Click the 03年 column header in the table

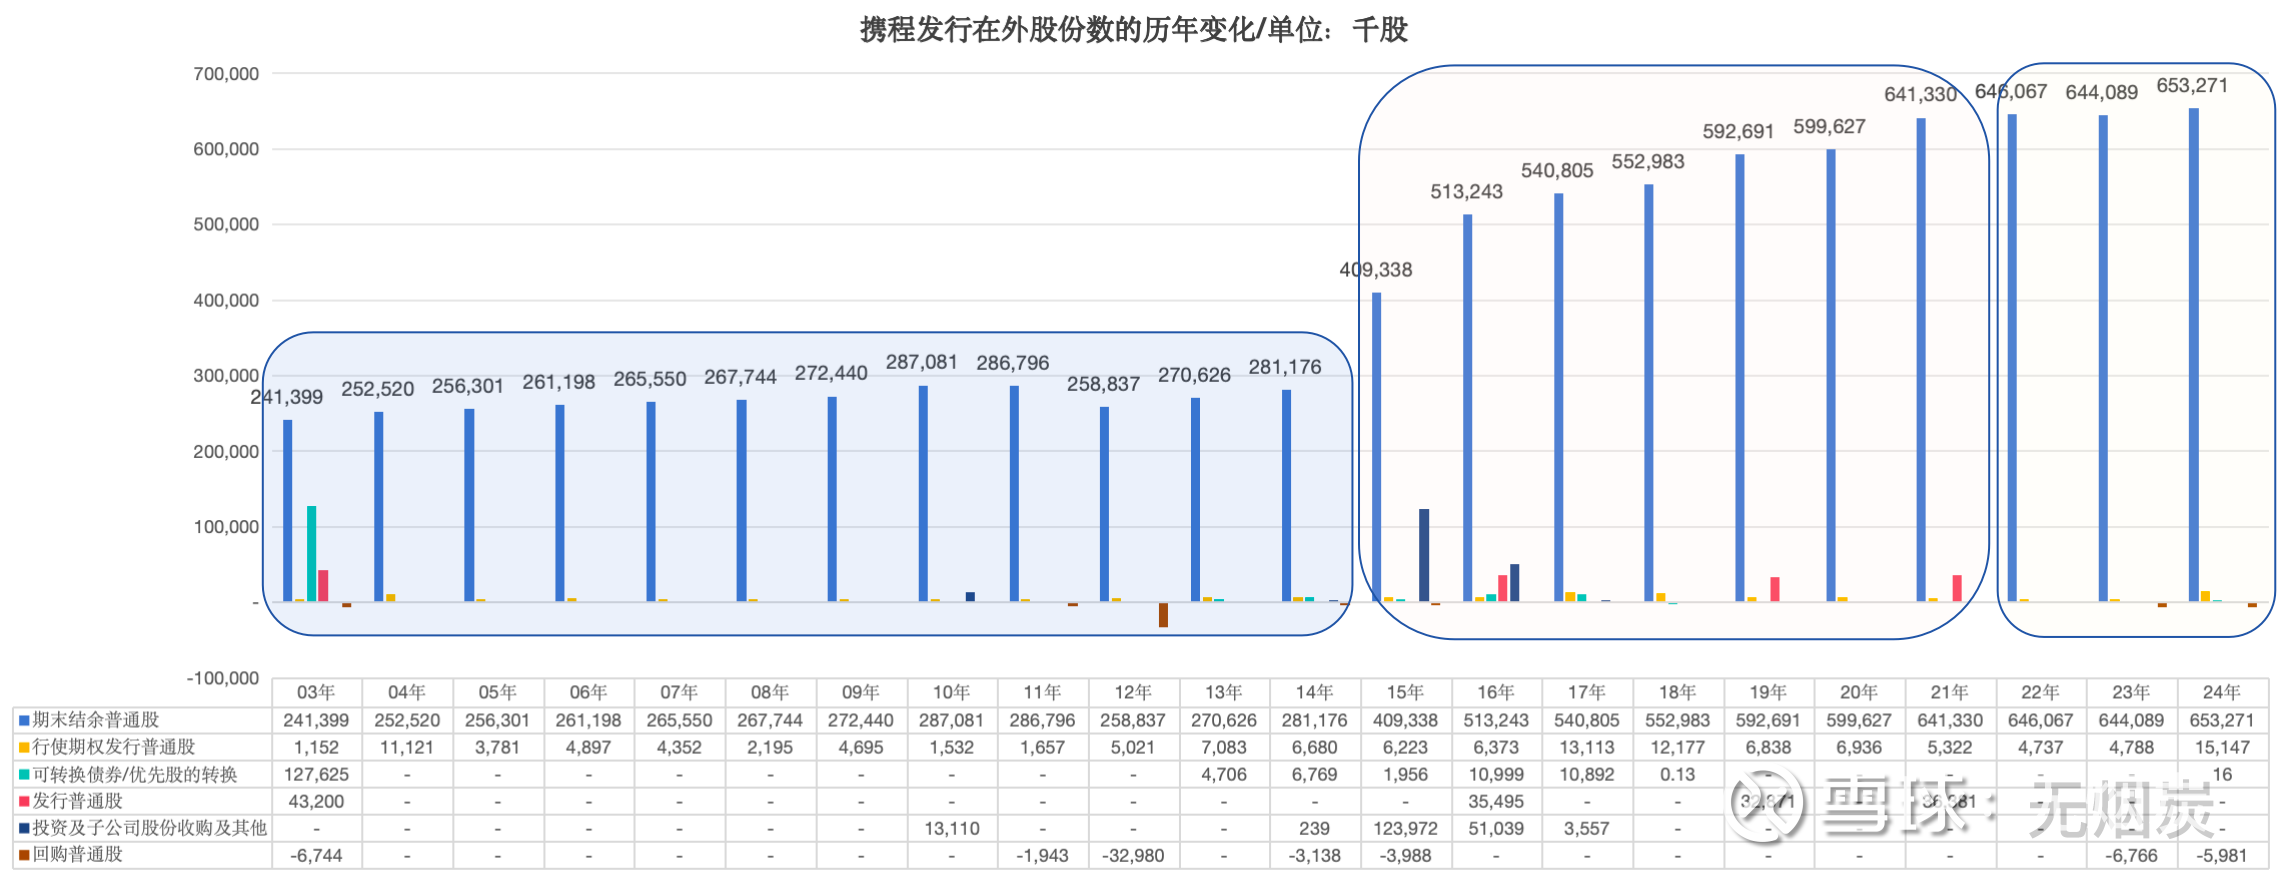click(316, 692)
